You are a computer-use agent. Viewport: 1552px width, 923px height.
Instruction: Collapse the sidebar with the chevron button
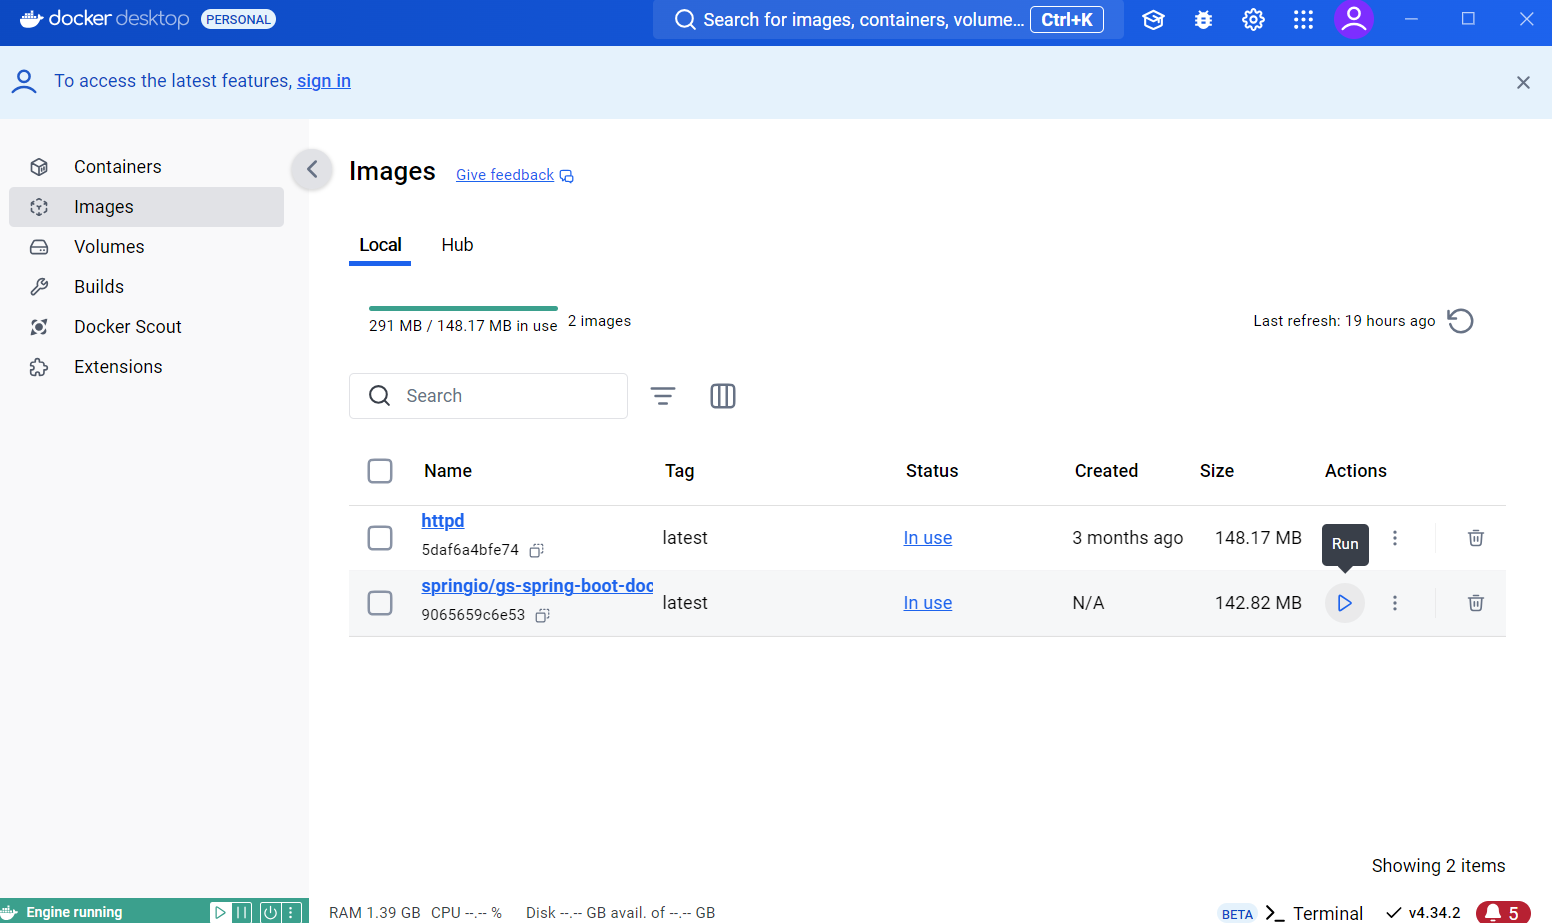pos(312,169)
